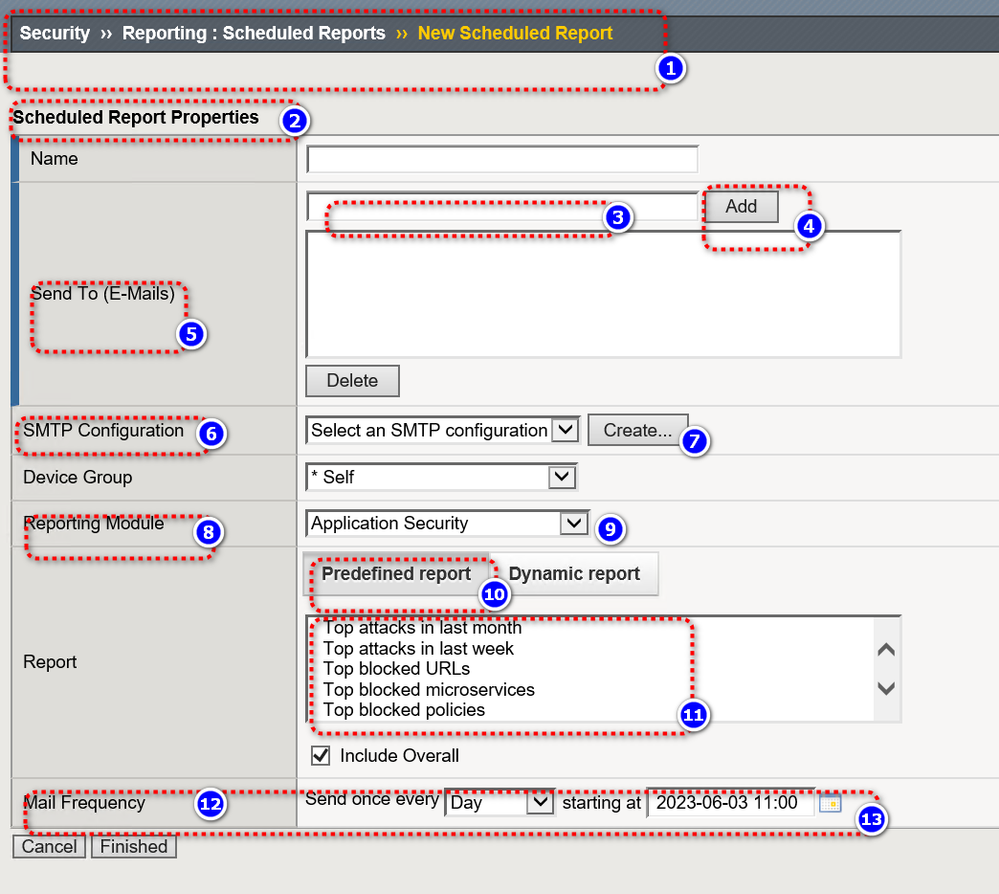The image size is (999, 894).
Task: Expand the mail frequency Day dropdown
Action: (x=499, y=802)
